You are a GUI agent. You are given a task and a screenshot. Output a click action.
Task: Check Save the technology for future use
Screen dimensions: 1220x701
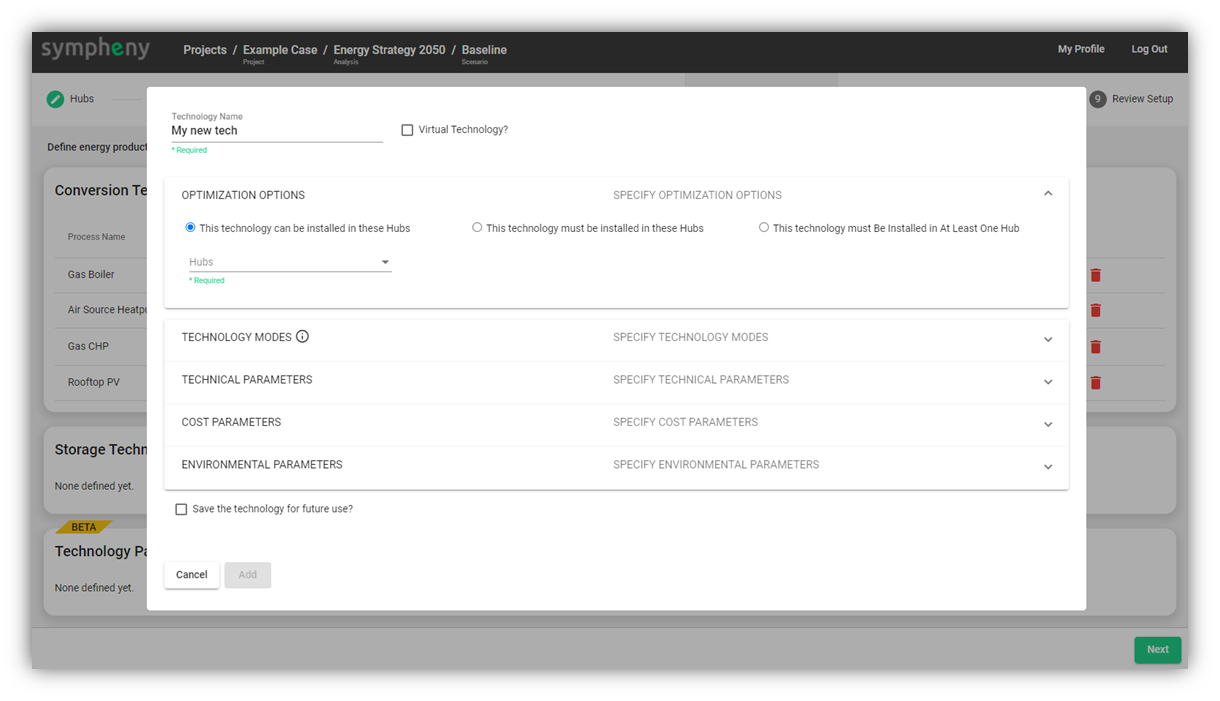pyautogui.click(x=181, y=509)
